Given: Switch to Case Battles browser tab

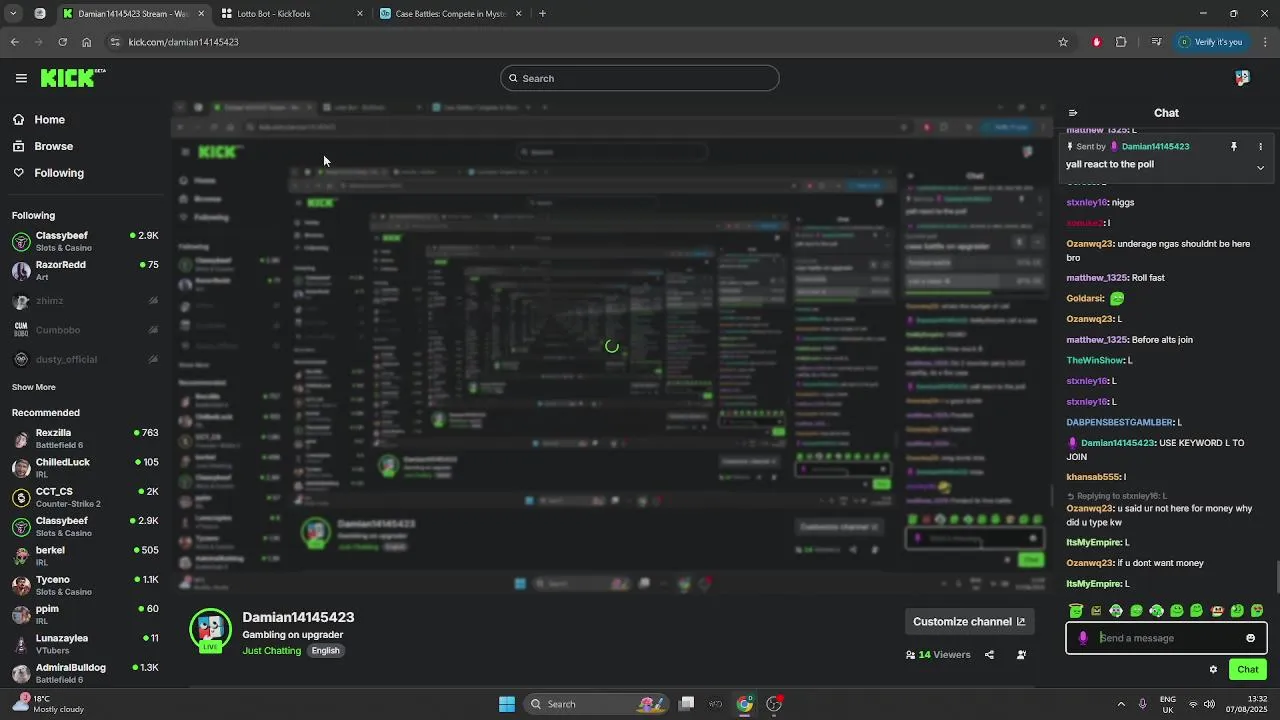Looking at the screenshot, I should pos(451,14).
